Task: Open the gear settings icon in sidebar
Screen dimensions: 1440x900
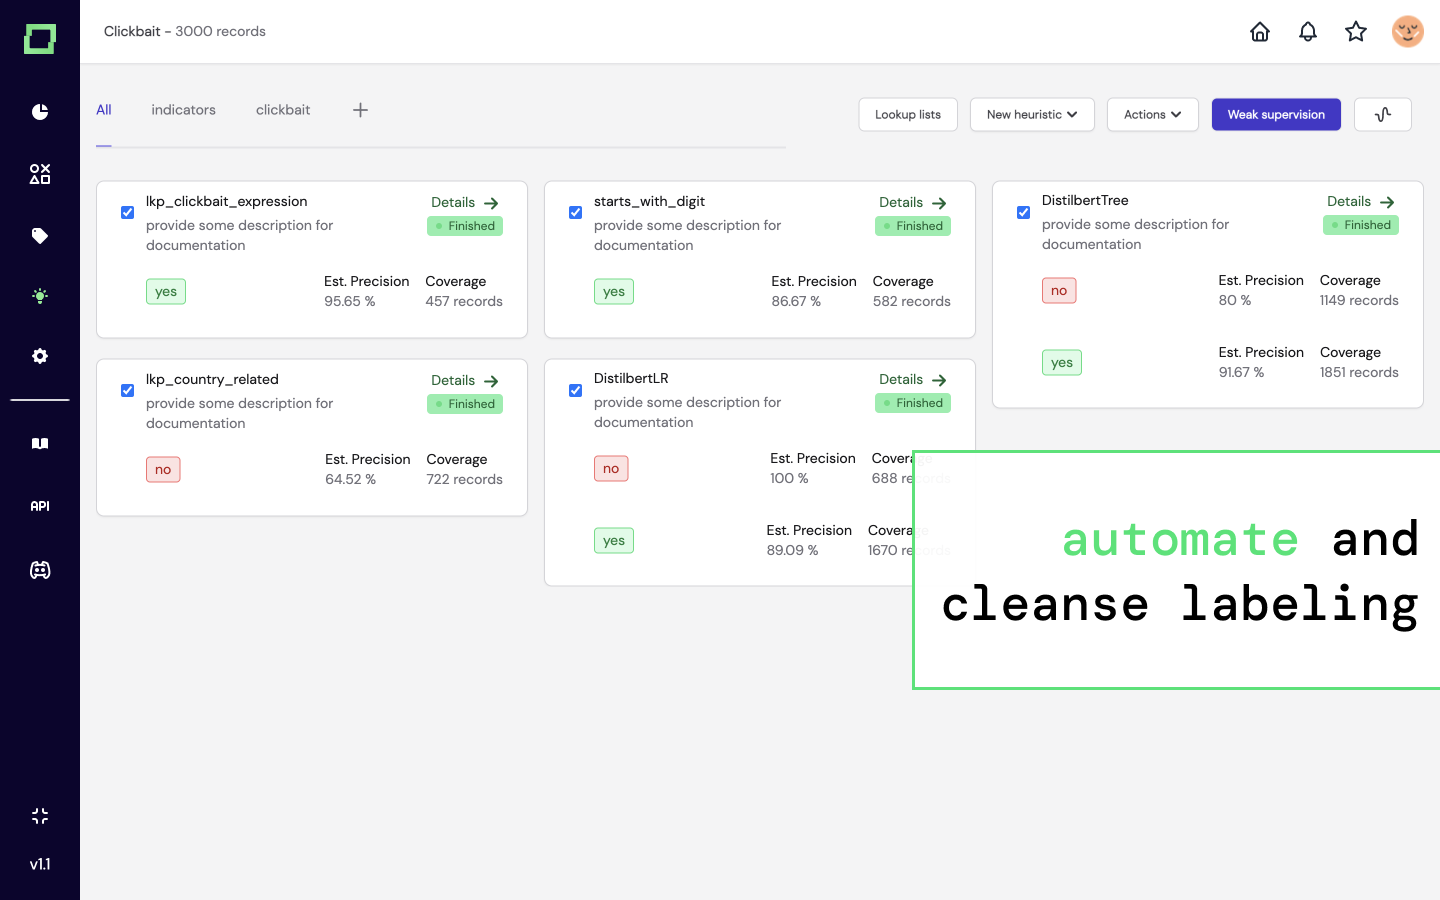Action: click(40, 356)
